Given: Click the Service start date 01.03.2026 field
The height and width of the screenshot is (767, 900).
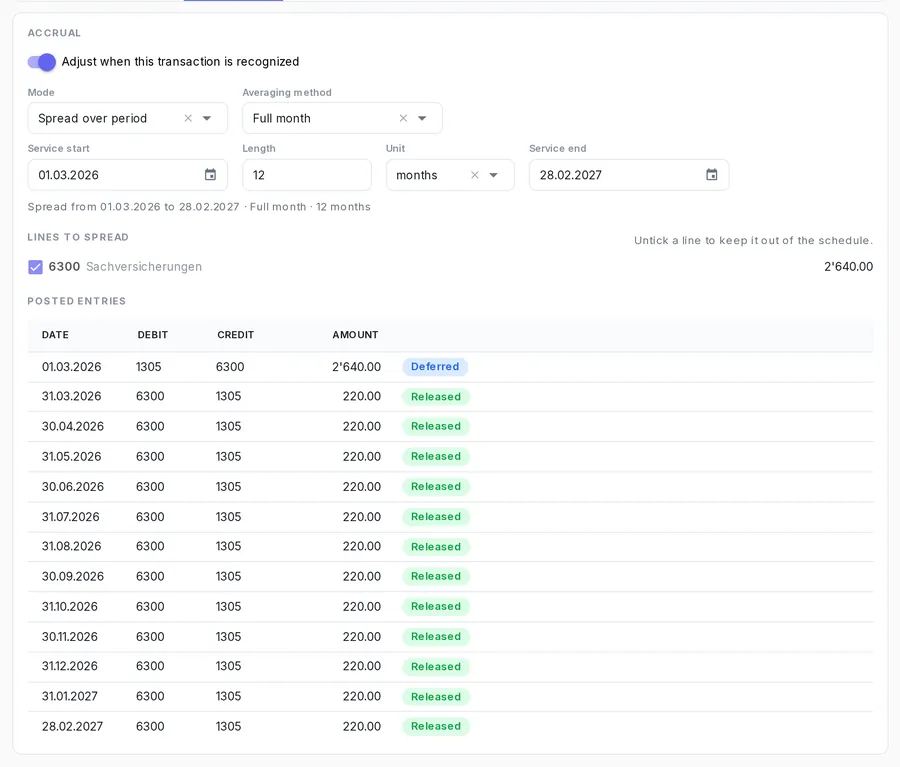Looking at the screenshot, I should click(127, 175).
